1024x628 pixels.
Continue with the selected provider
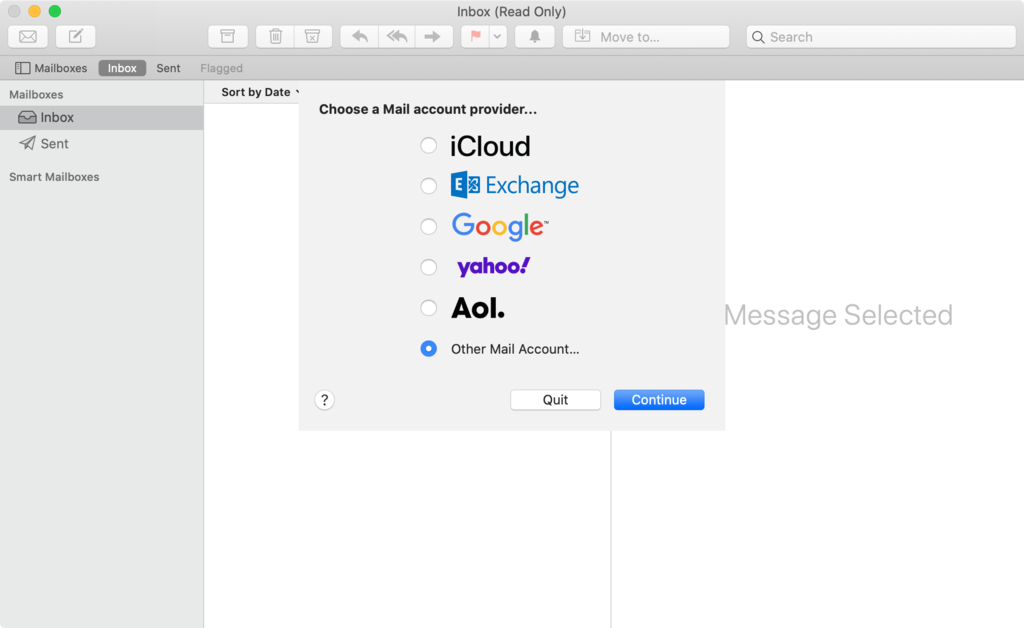(x=658, y=399)
